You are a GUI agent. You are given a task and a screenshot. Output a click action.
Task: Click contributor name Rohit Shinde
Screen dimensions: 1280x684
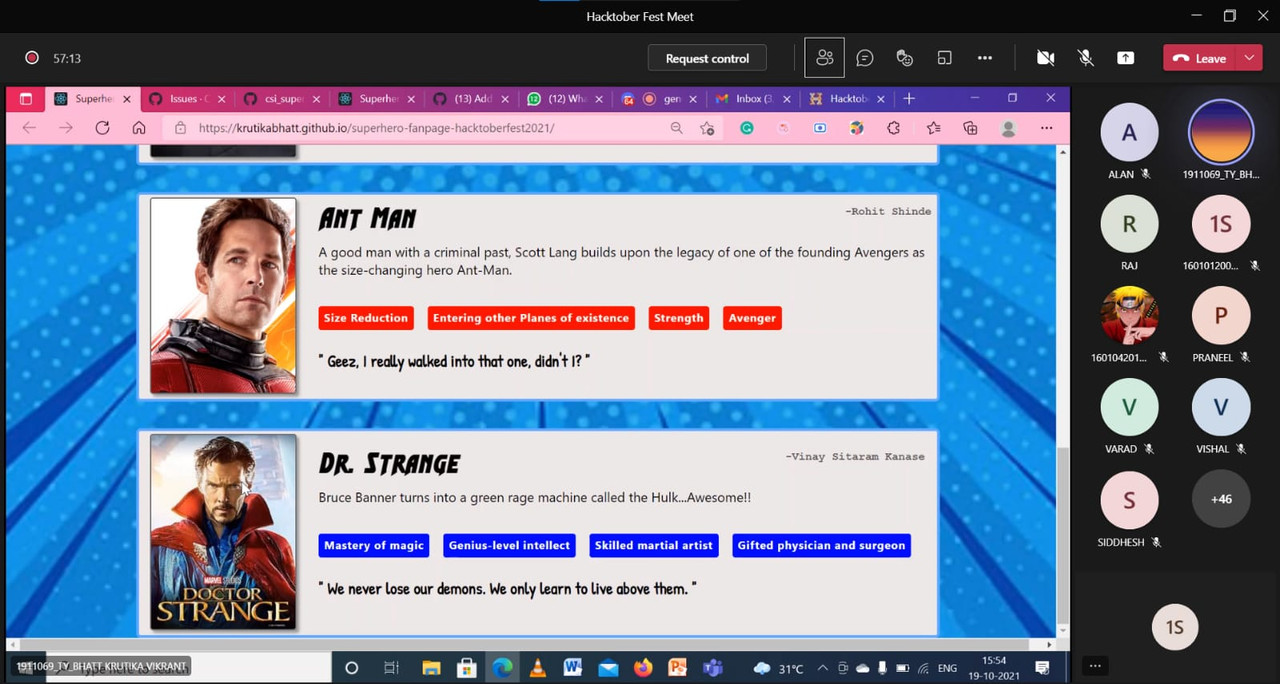click(888, 211)
